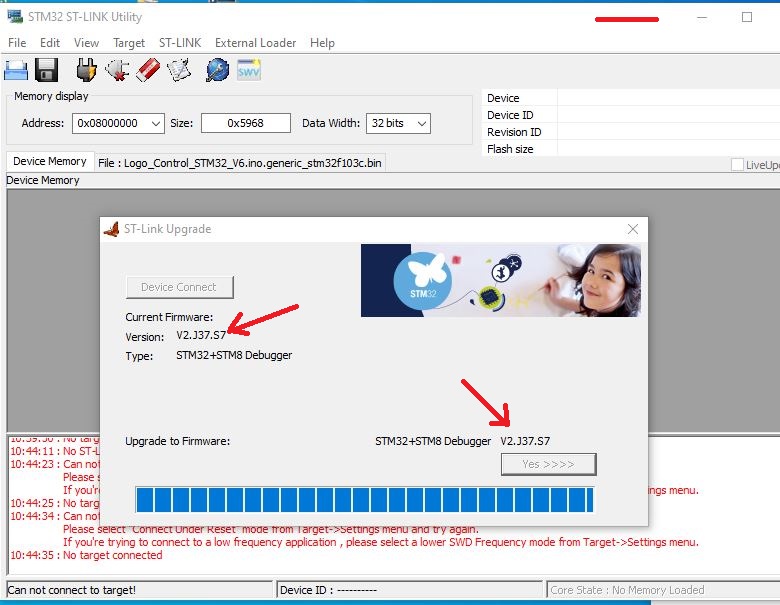Click the Device Connect button
This screenshot has height=605, width=780.
coord(179,287)
